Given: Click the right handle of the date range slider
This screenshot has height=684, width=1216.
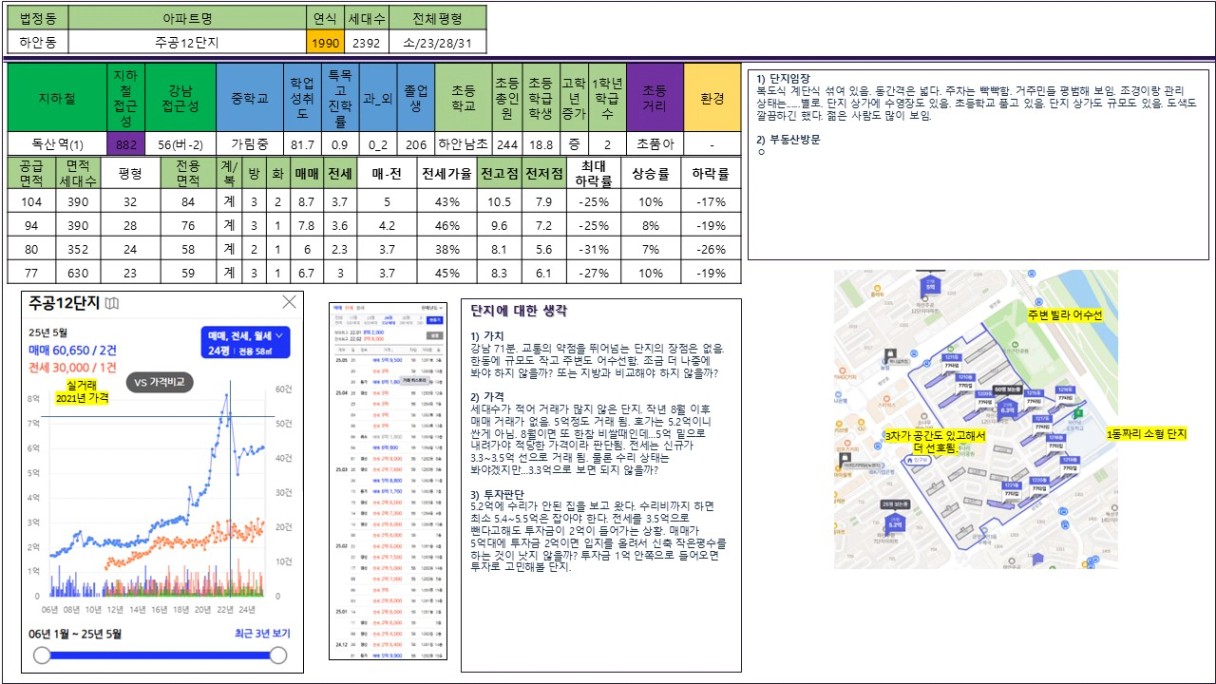Looking at the screenshot, I should (278, 655).
